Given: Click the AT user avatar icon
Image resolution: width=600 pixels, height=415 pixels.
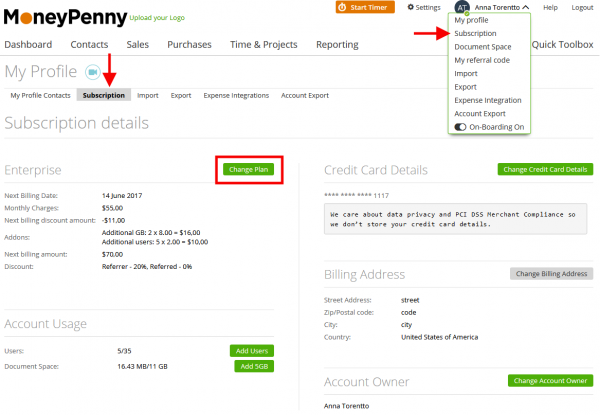Looking at the screenshot, I should click(462, 7).
